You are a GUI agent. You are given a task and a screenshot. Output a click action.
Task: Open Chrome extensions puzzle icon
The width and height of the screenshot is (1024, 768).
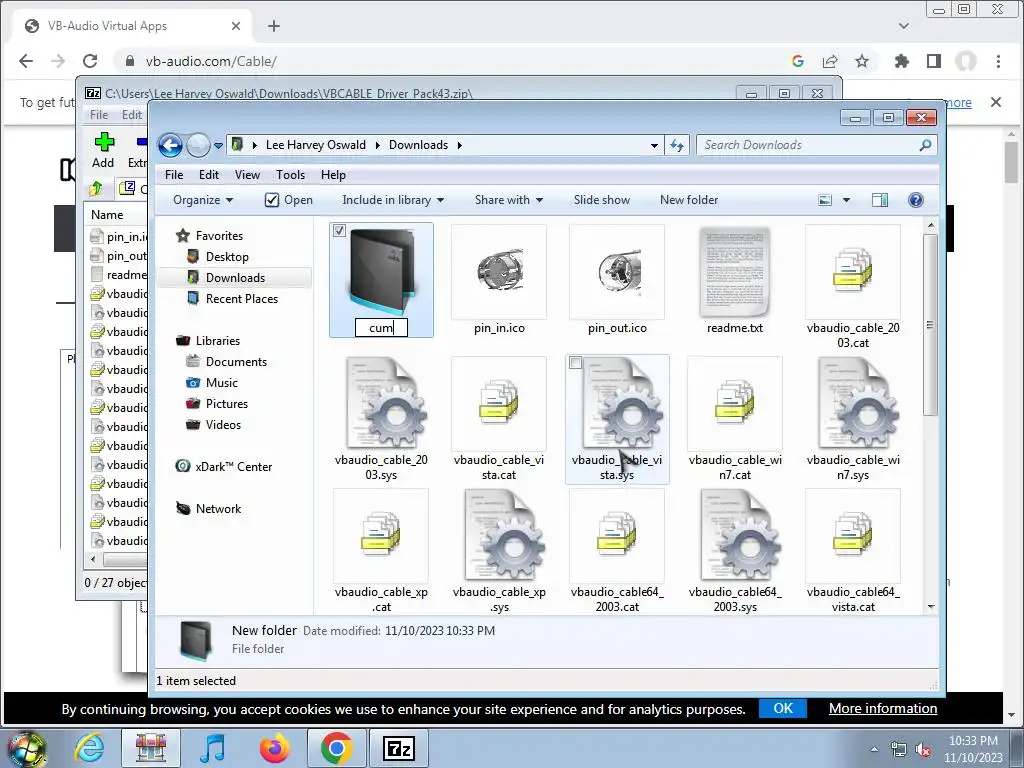[x=901, y=61]
